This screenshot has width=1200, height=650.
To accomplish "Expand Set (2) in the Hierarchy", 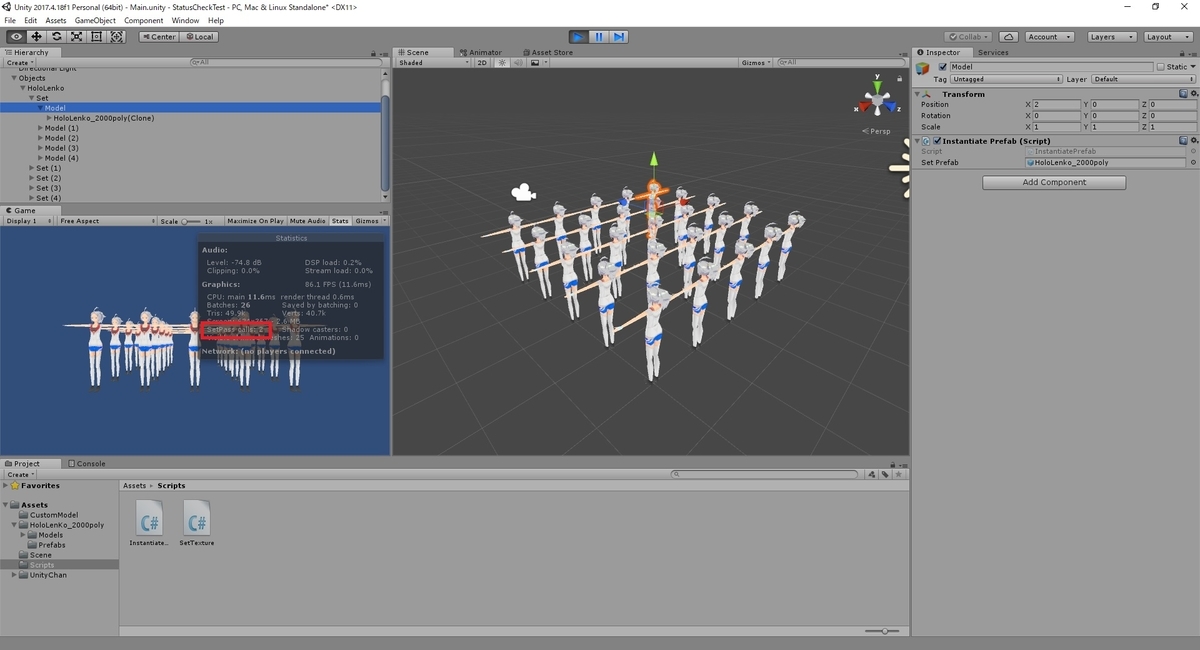I will 32,178.
